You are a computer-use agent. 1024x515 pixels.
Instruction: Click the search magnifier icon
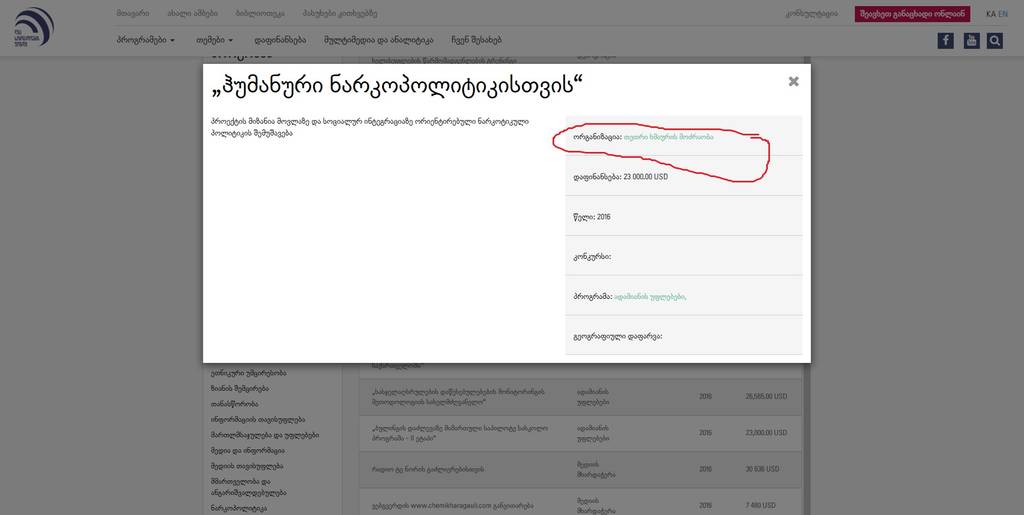(995, 41)
